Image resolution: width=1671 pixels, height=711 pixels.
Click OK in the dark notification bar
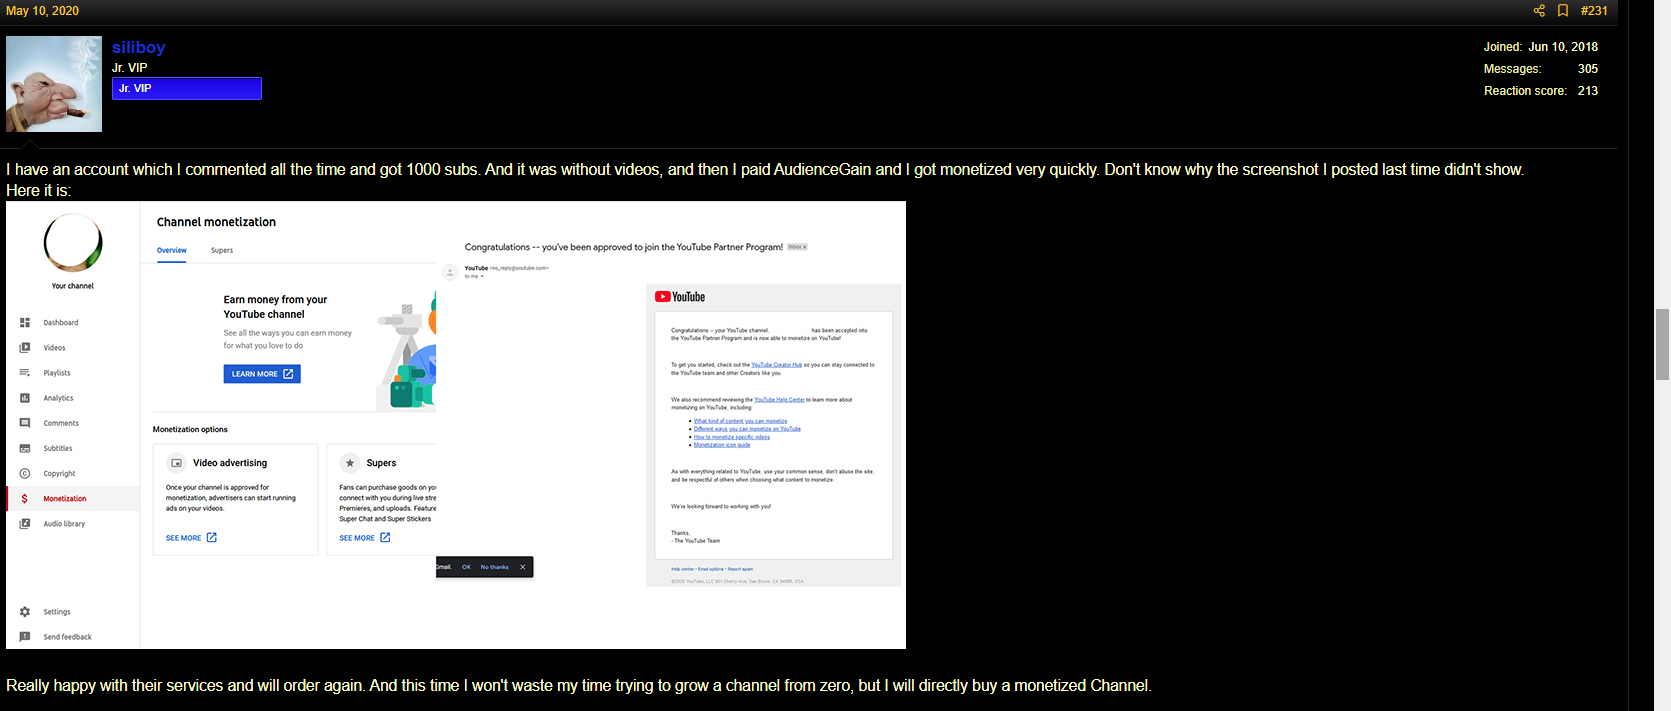click(466, 567)
